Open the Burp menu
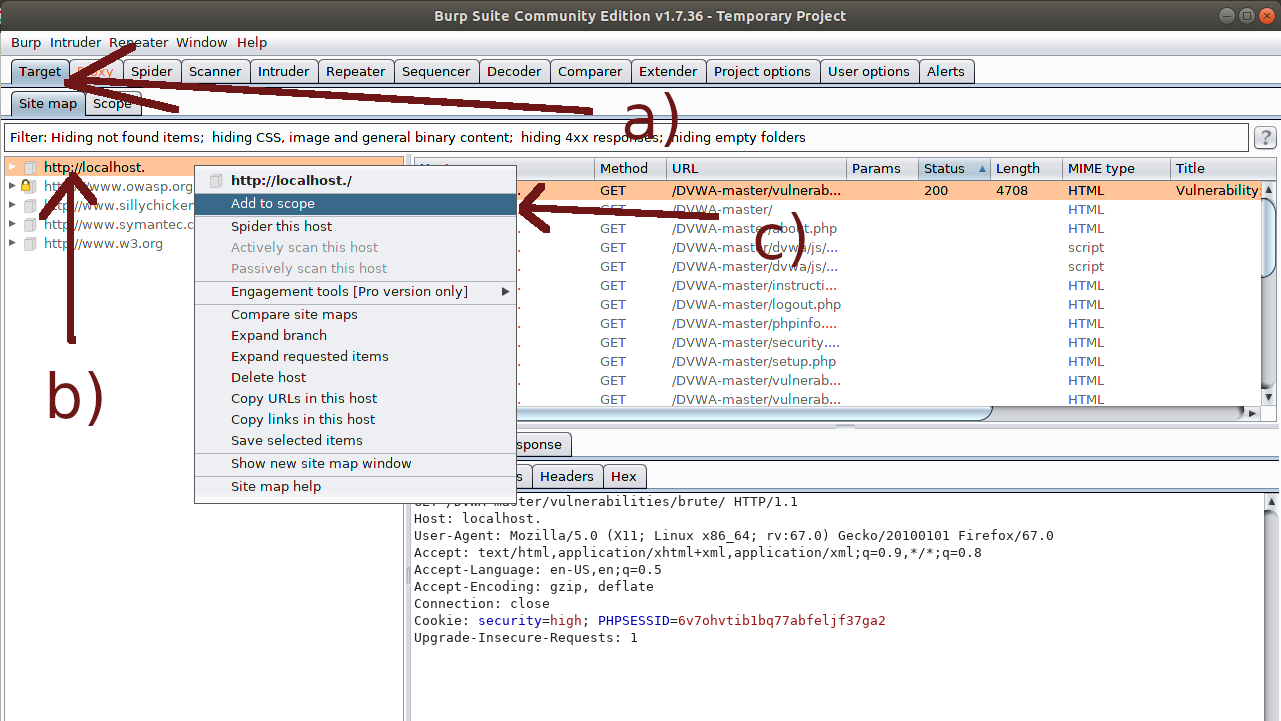The width and height of the screenshot is (1281, 721). 26,43
